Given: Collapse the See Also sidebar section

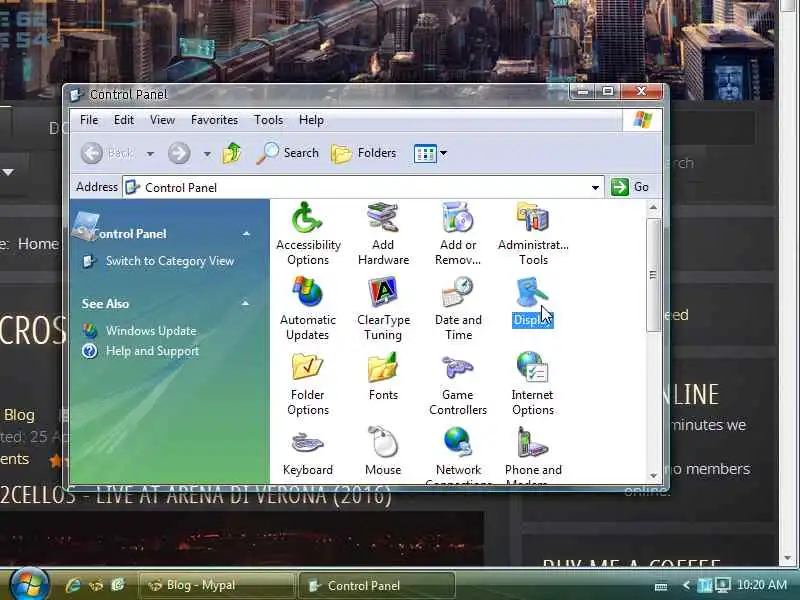Looking at the screenshot, I should (x=245, y=304).
